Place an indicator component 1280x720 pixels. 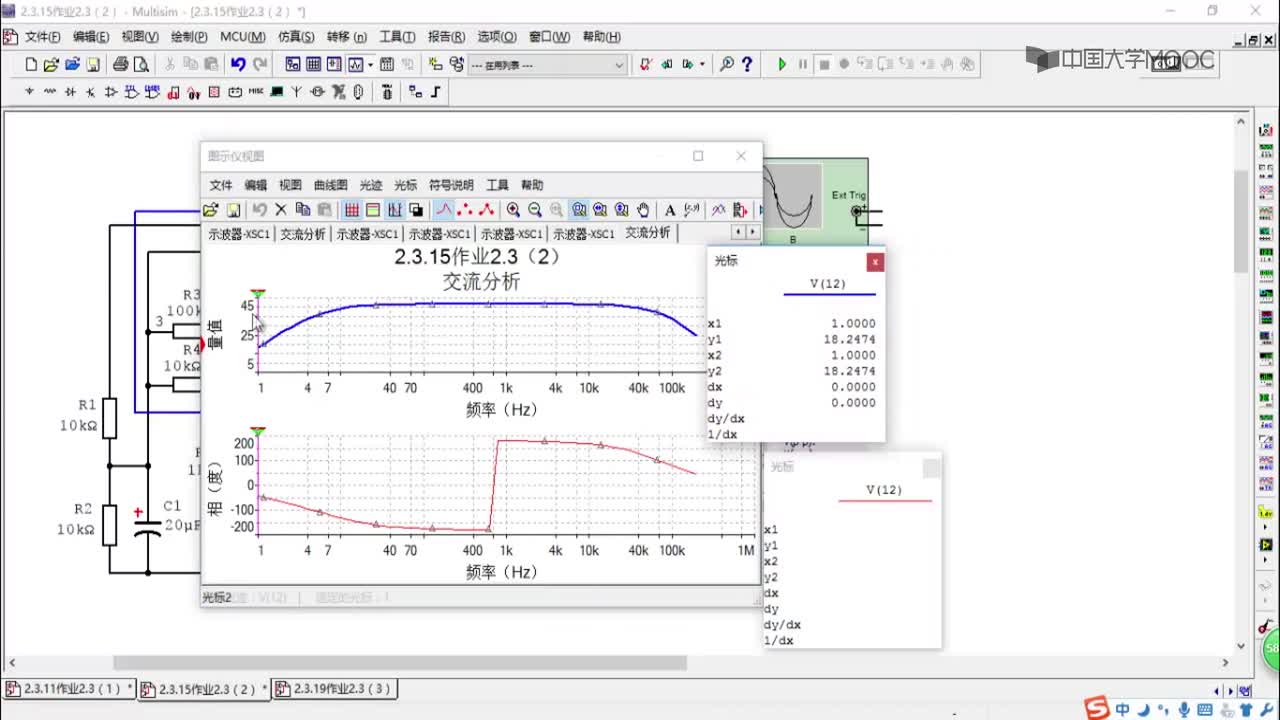coord(214,91)
